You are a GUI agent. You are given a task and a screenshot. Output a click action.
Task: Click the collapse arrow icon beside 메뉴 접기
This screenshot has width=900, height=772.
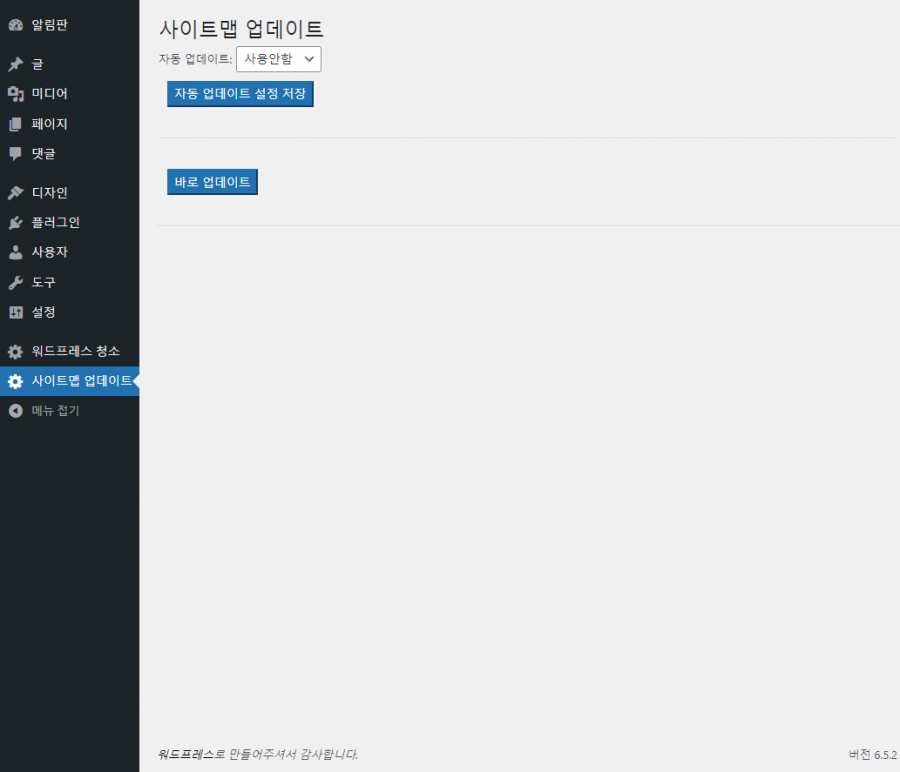[15, 410]
